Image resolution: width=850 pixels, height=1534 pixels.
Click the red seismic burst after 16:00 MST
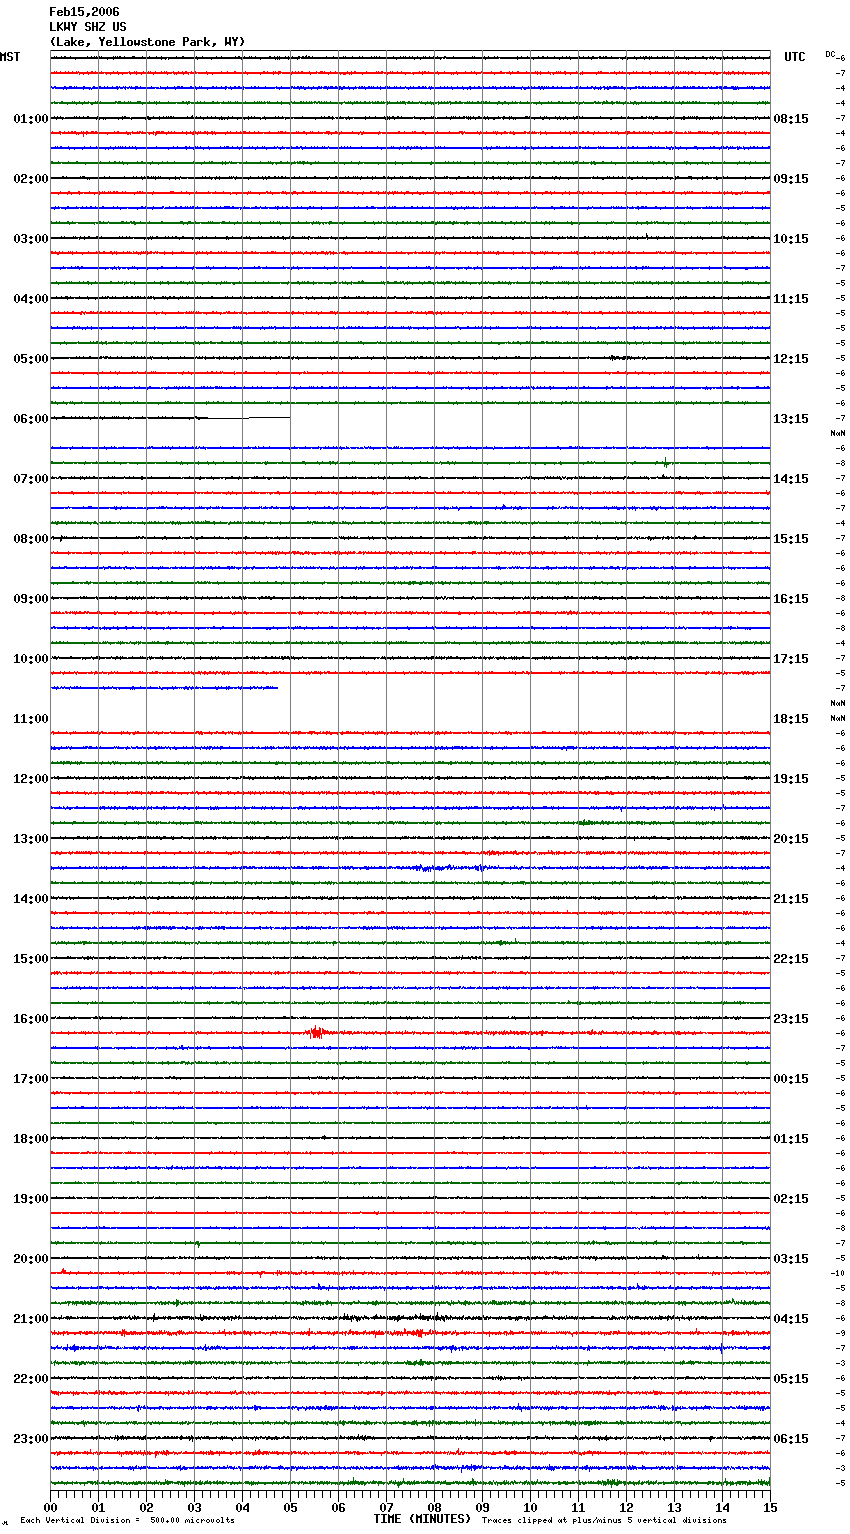317,1032
